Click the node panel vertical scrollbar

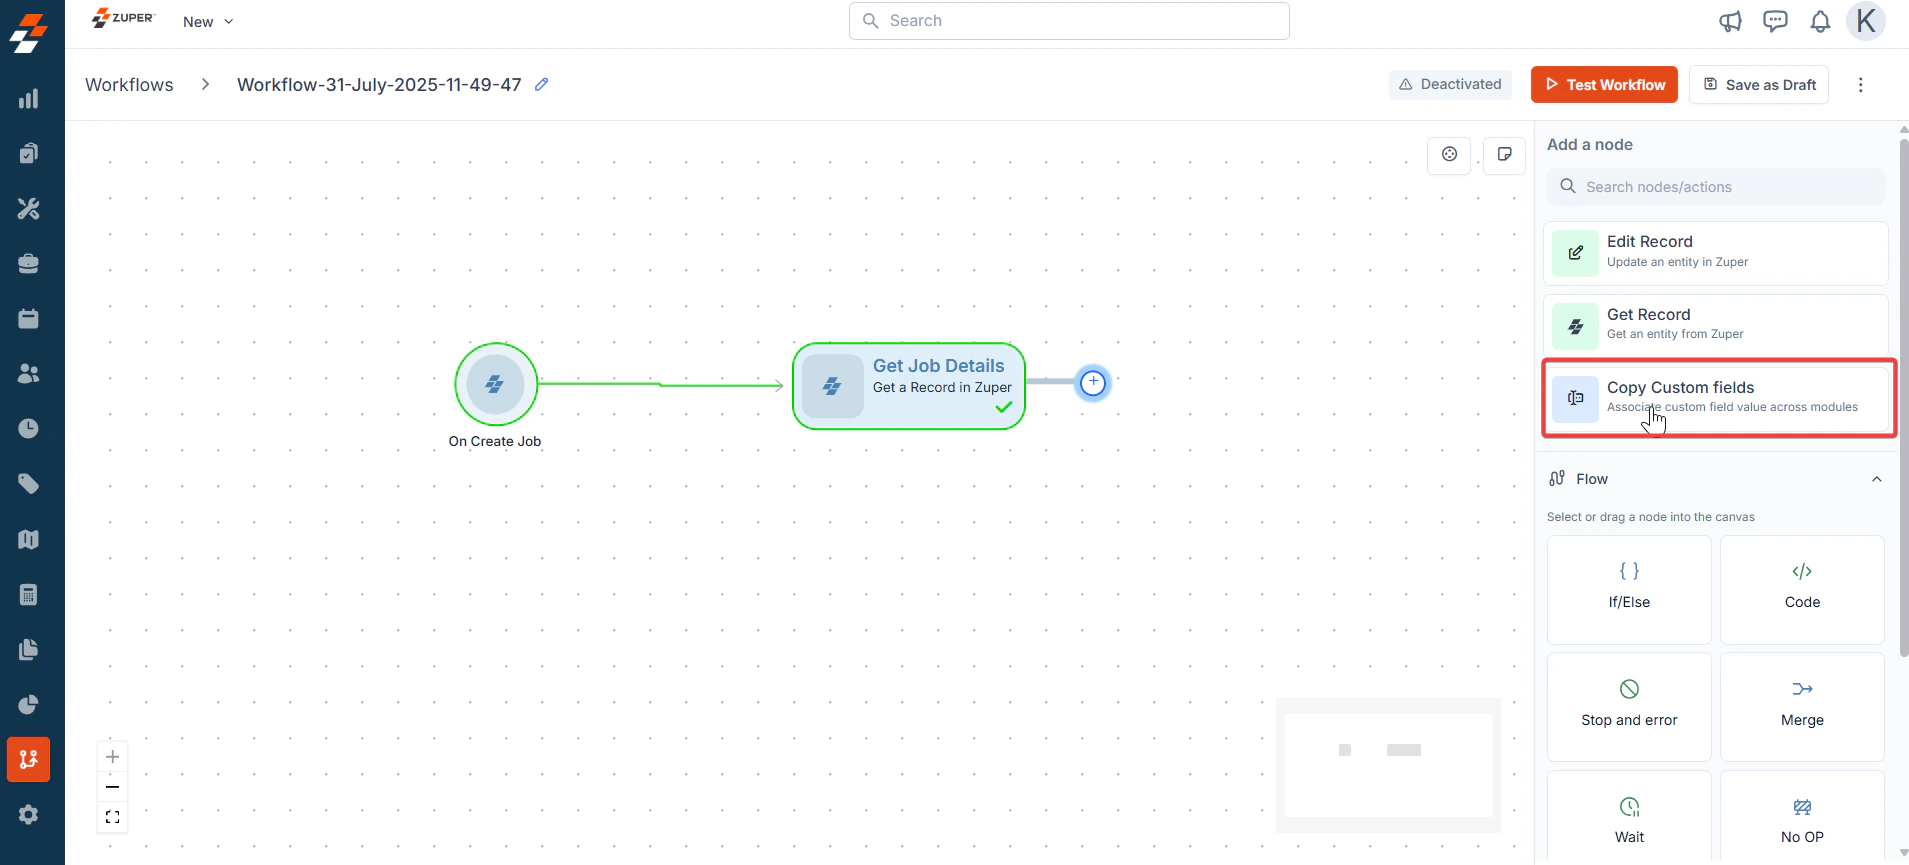pos(1903,400)
